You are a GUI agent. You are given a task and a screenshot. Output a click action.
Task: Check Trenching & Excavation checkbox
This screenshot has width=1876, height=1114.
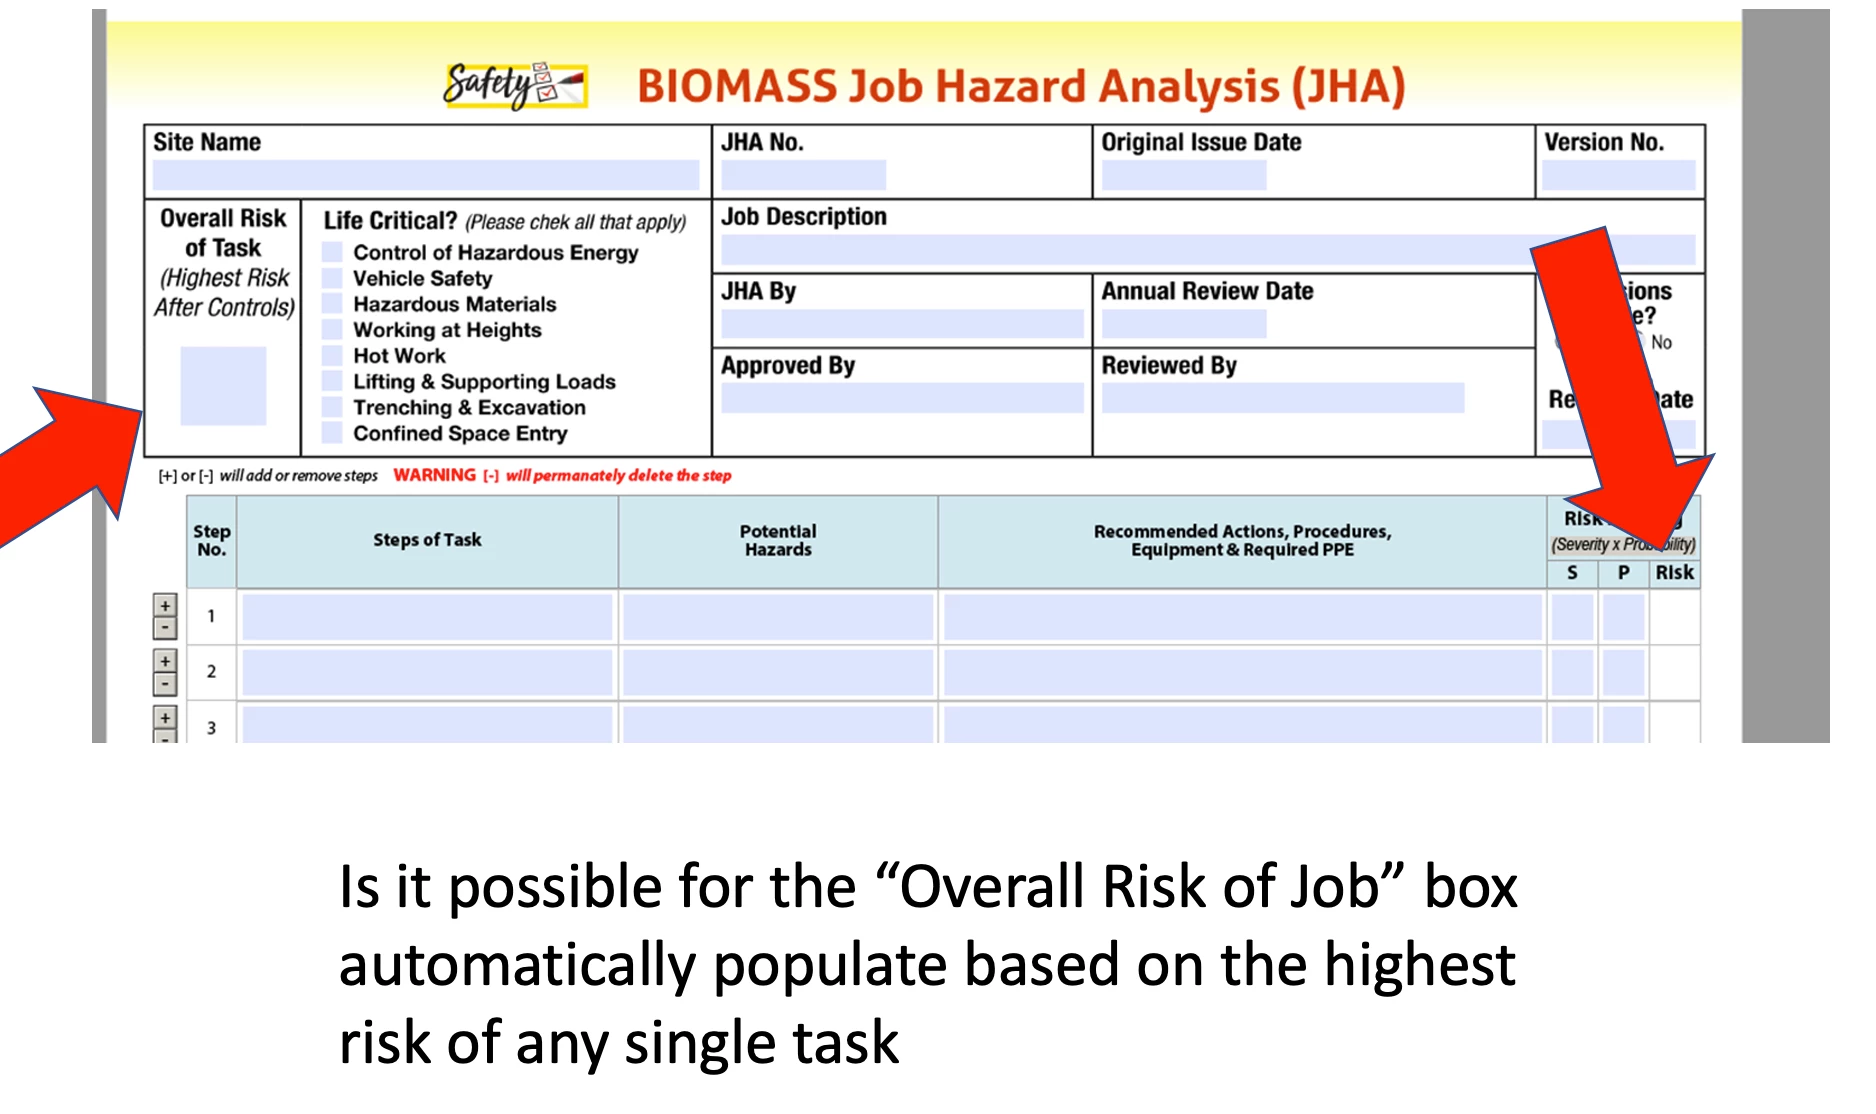pyautogui.click(x=333, y=407)
